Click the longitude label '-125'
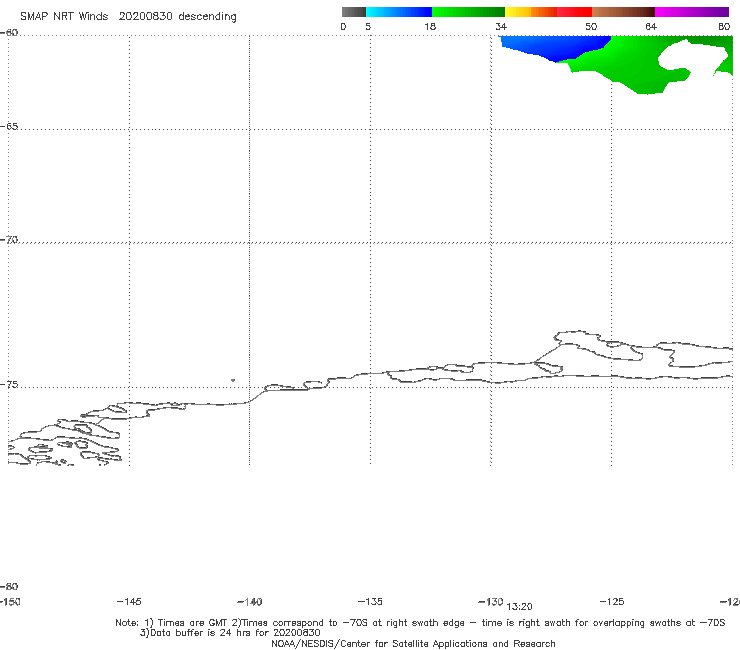 [612, 601]
